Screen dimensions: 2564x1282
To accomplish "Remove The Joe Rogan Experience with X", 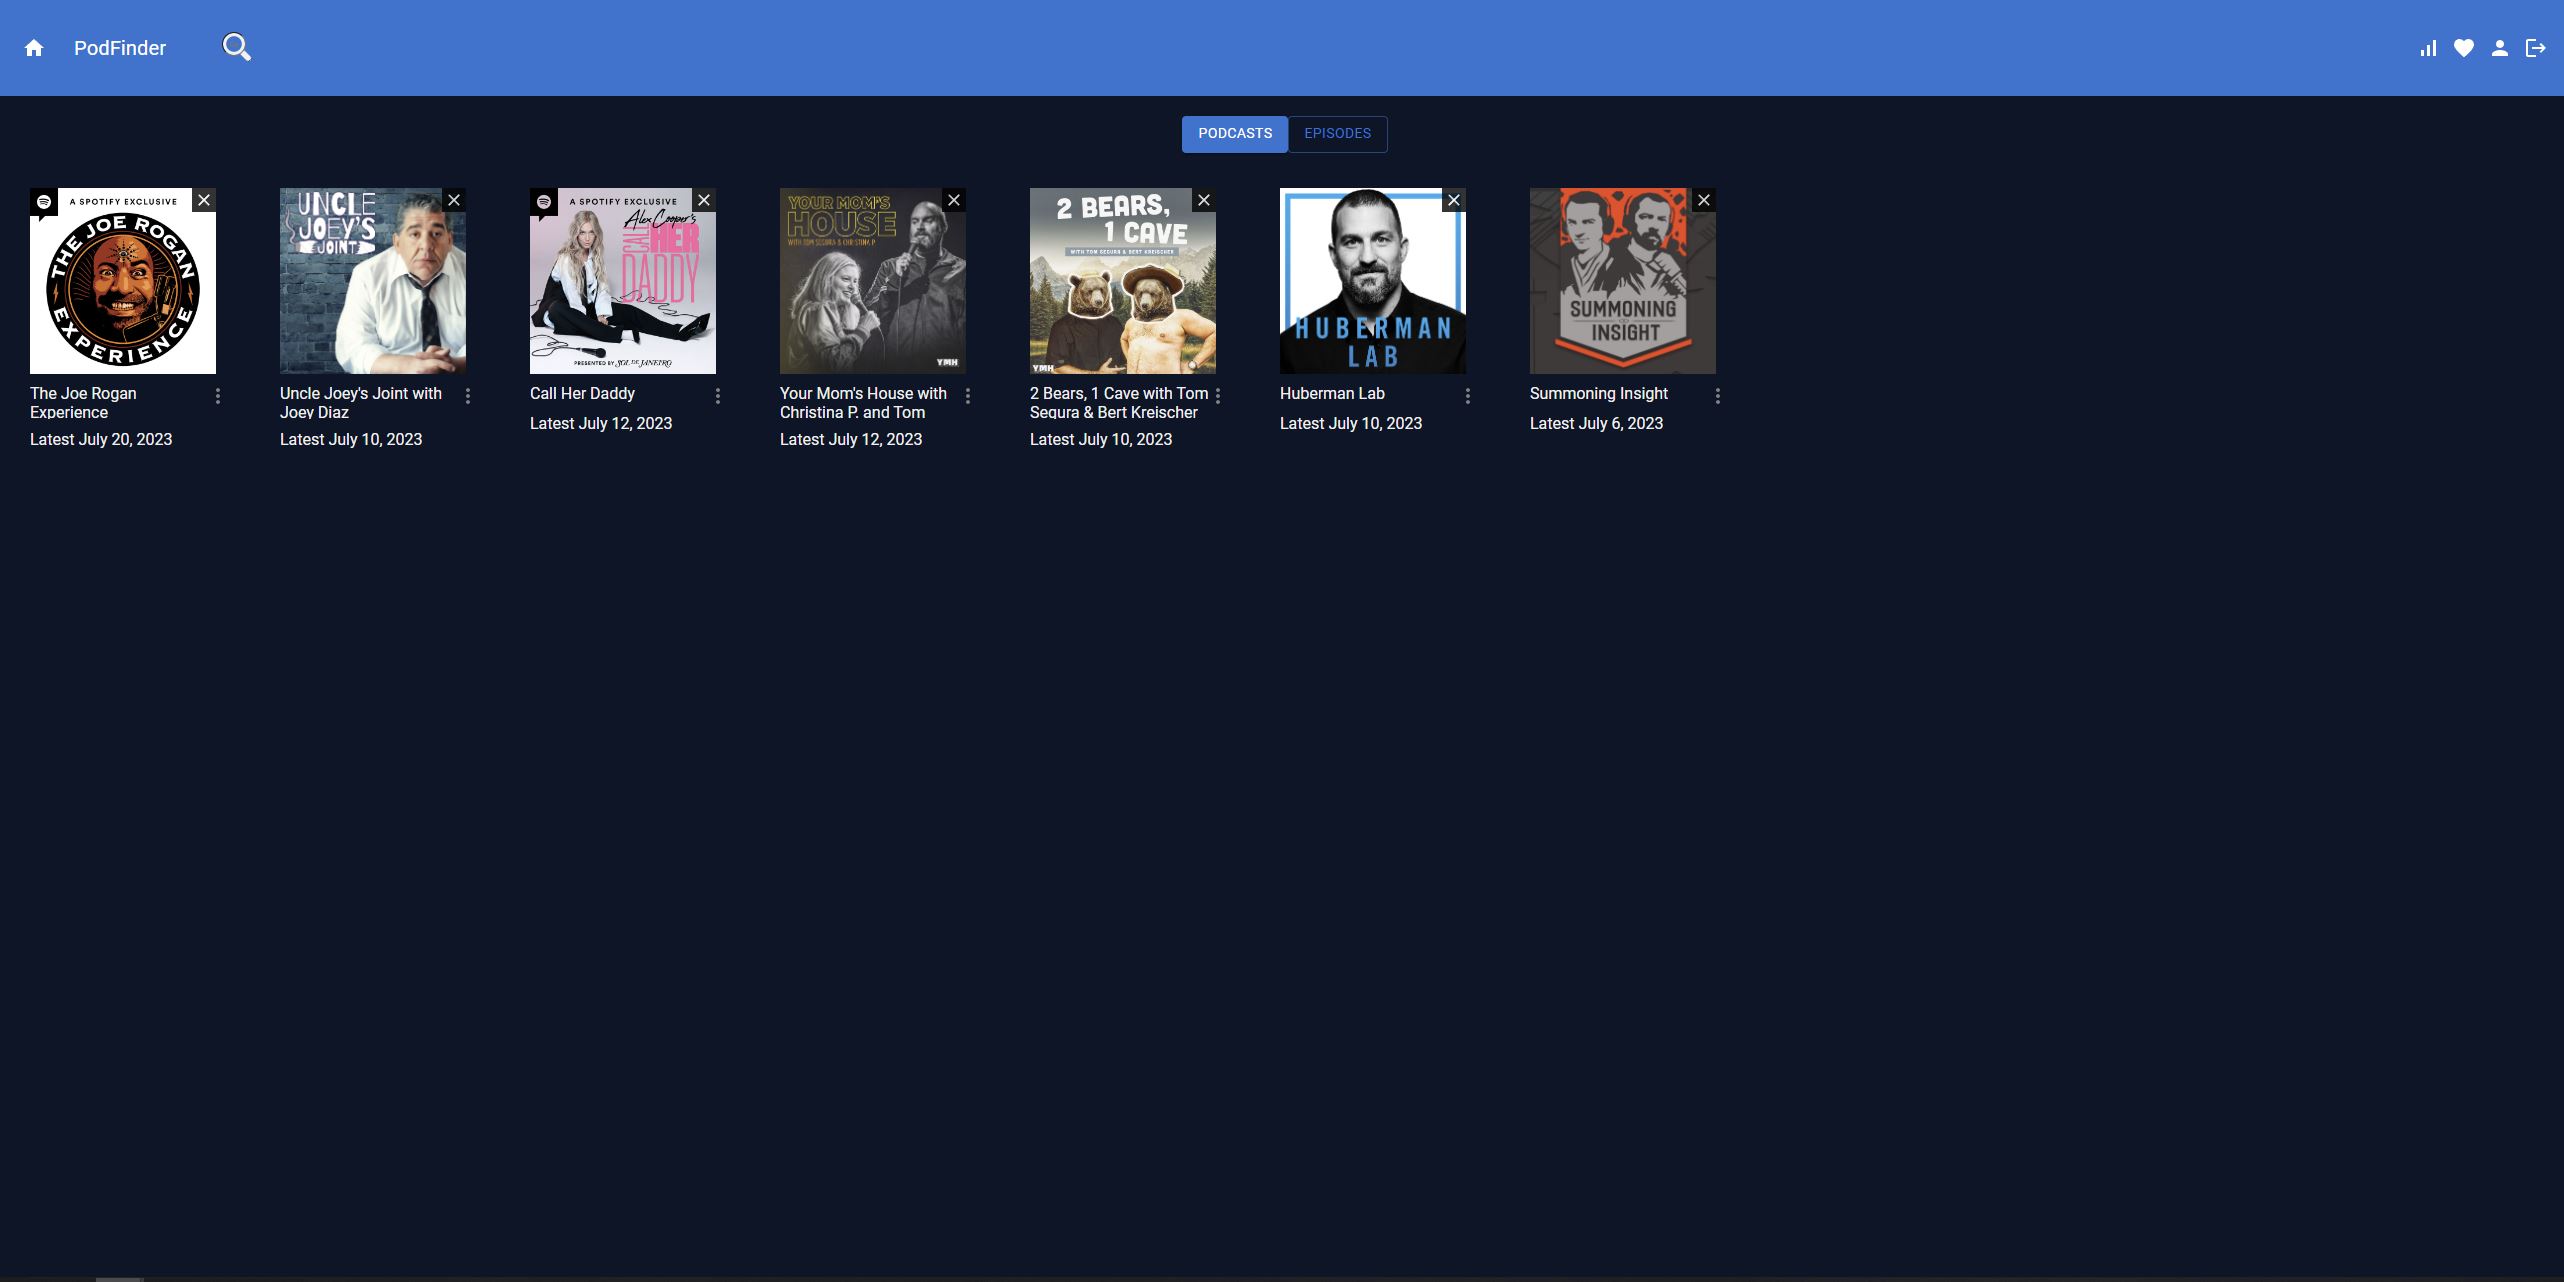I will (x=204, y=200).
